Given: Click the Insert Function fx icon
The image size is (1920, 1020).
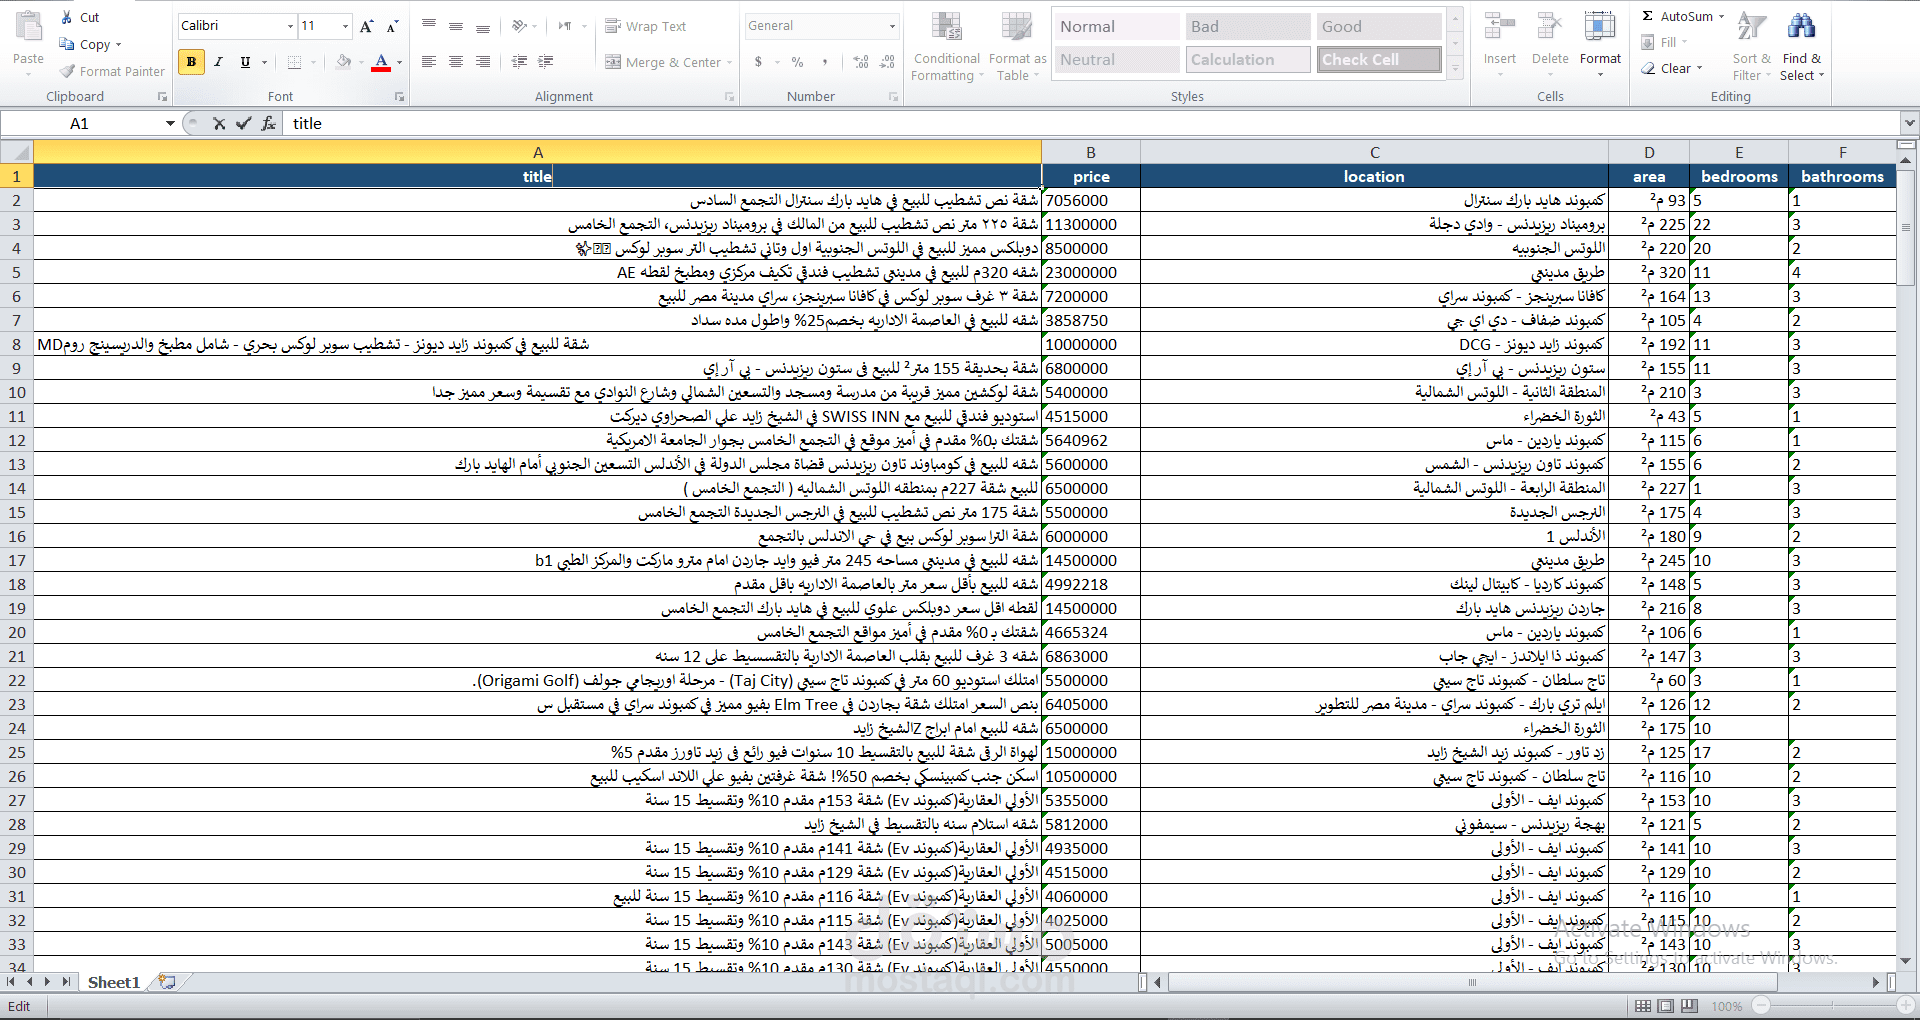Looking at the screenshot, I should pos(269,123).
